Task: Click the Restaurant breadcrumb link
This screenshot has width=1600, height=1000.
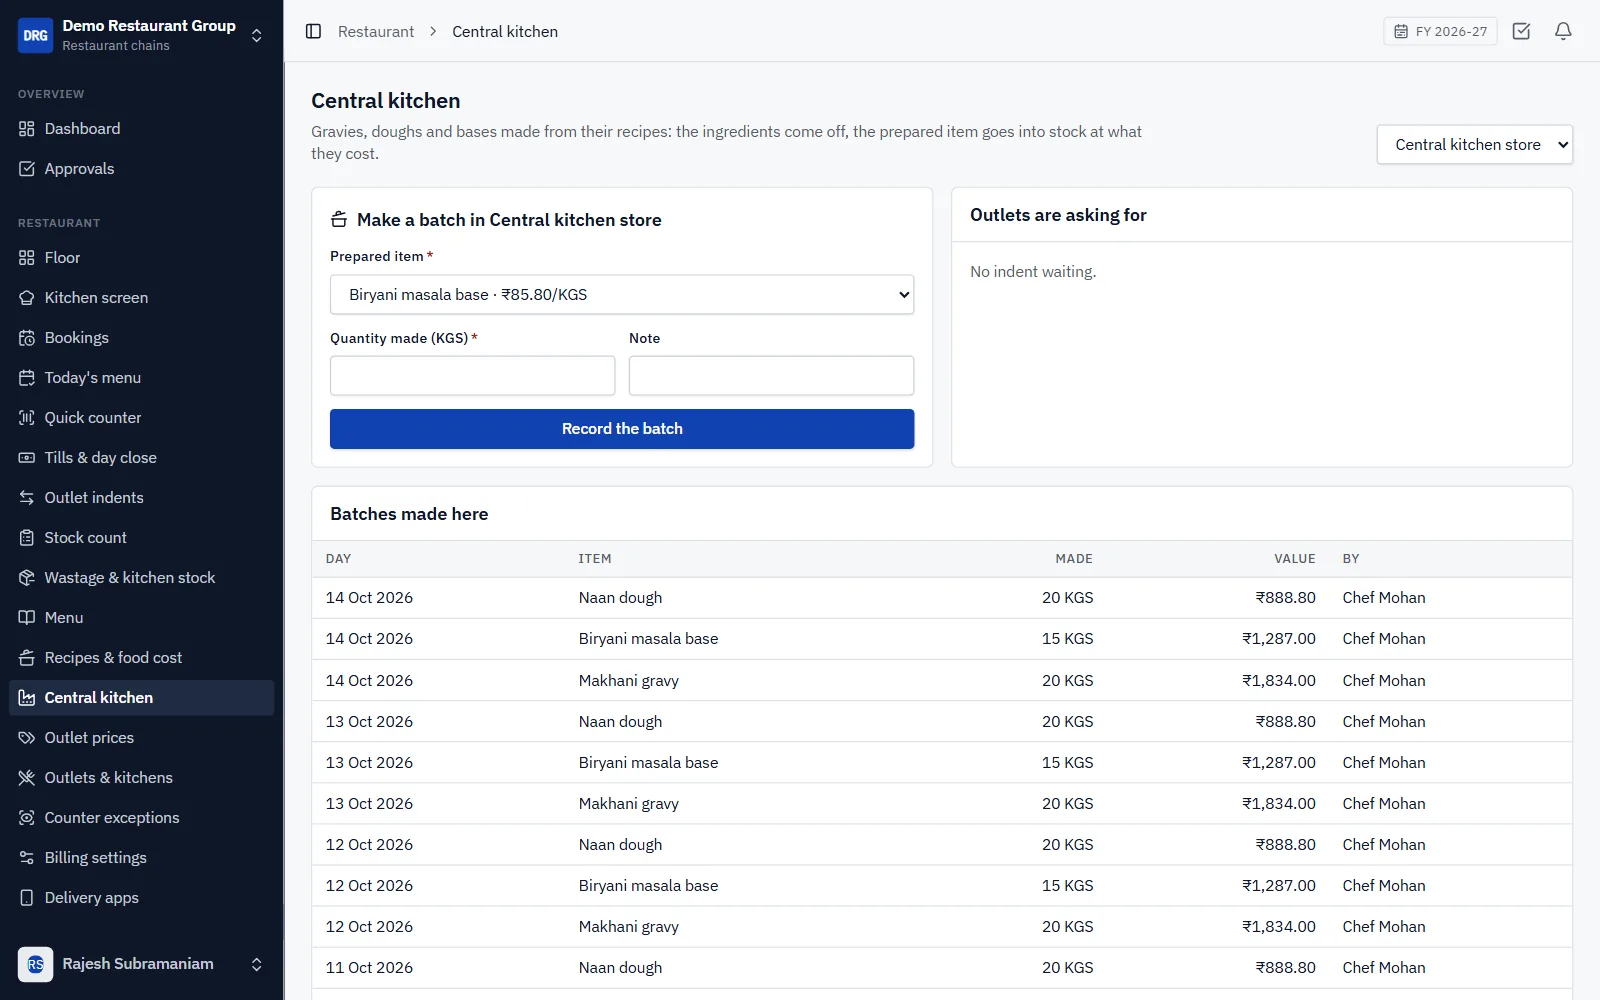Action: tap(376, 31)
